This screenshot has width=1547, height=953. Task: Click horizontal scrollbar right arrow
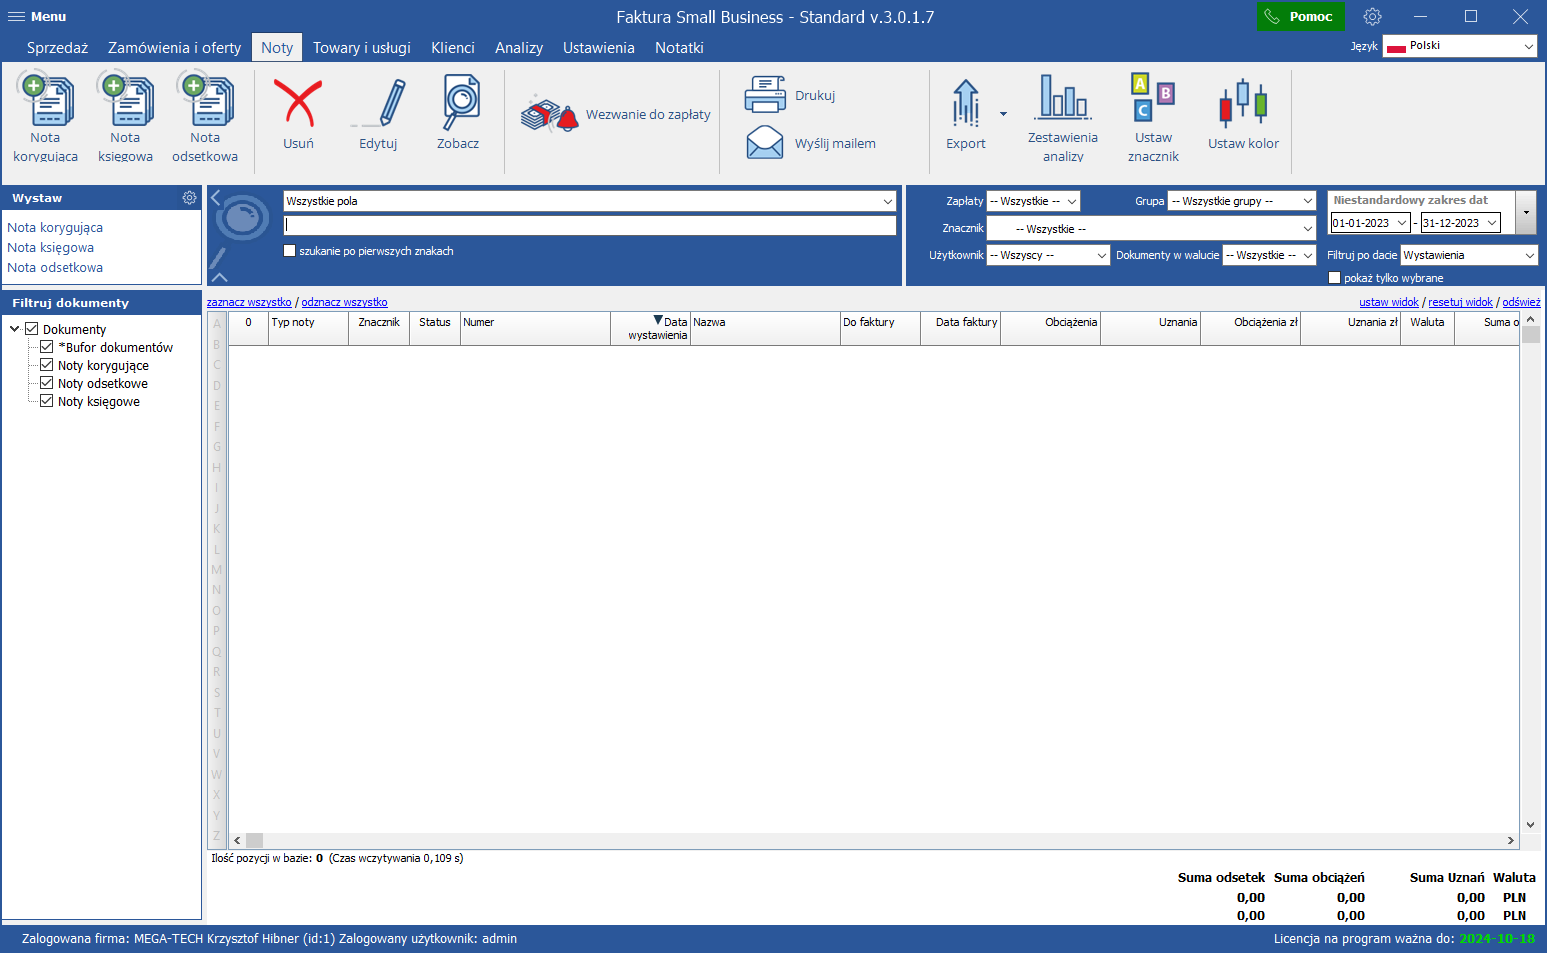pyautogui.click(x=1511, y=841)
